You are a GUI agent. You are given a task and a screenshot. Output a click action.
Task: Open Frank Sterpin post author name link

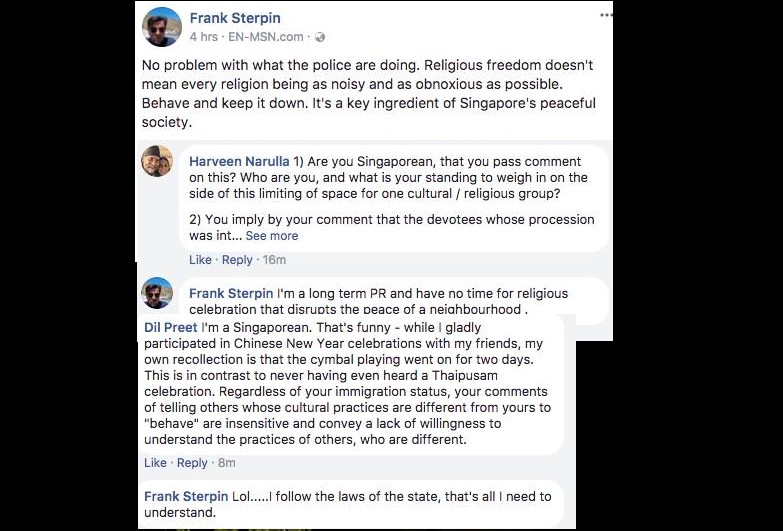[x=235, y=18]
